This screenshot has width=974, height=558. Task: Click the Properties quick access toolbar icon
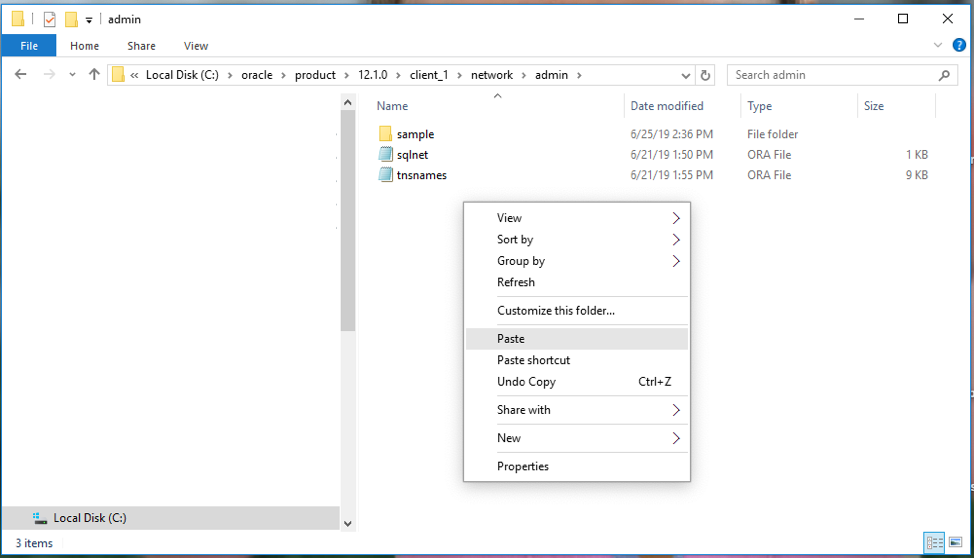coord(49,19)
